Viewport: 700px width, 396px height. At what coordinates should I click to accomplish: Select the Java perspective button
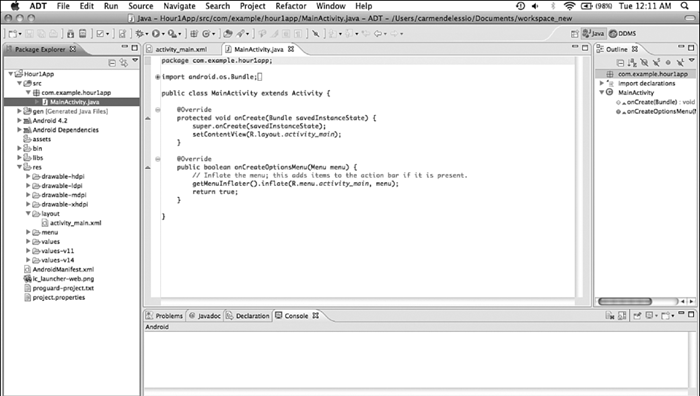coord(593,33)
